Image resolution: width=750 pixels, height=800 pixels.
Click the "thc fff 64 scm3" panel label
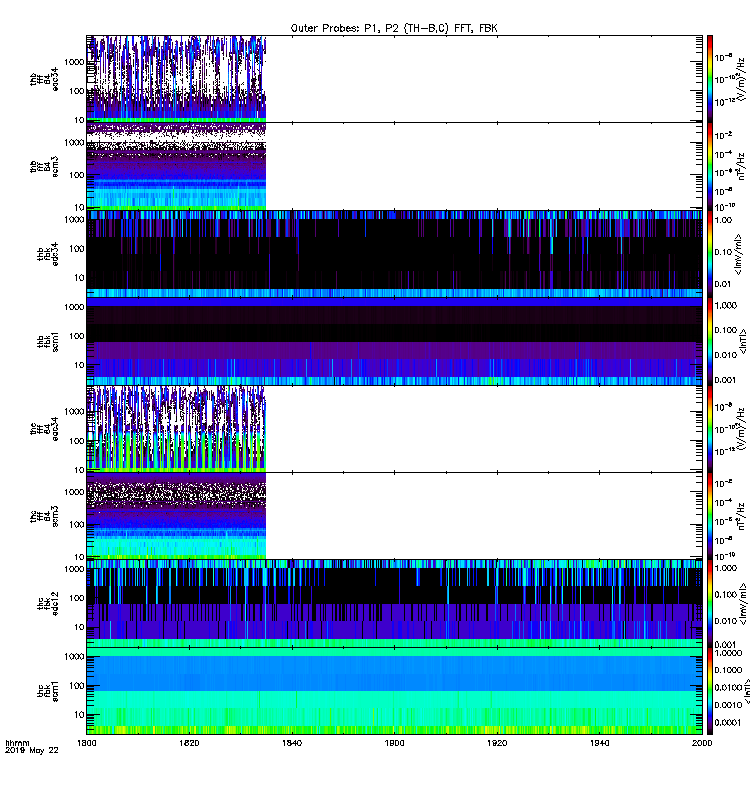pos(44,516)
